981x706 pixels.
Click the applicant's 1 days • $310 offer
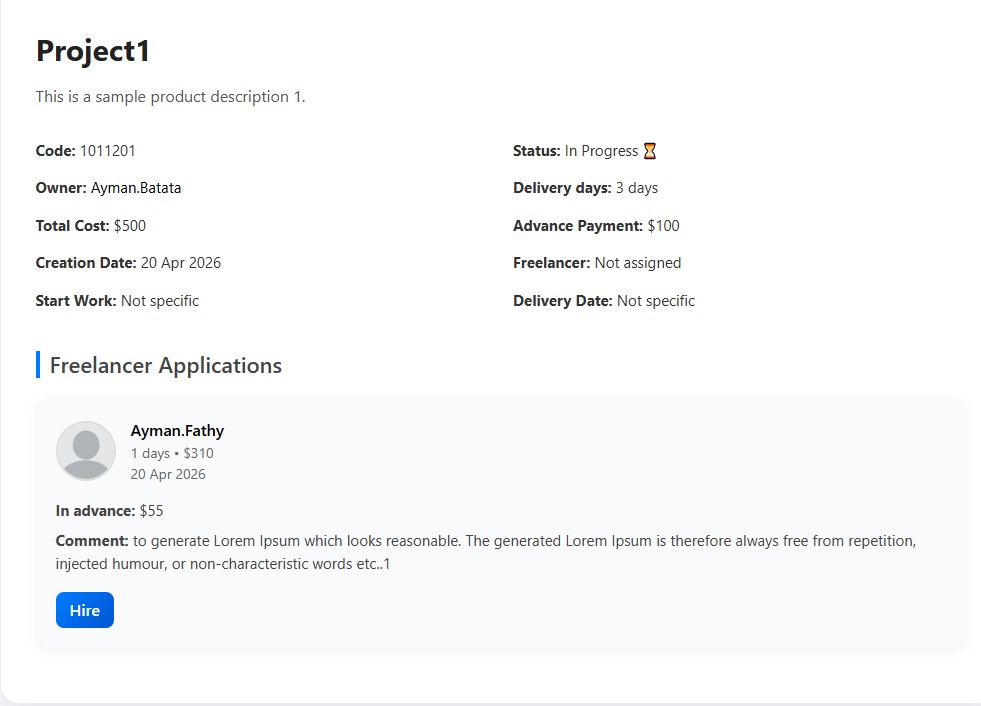[x=172, y=453]
